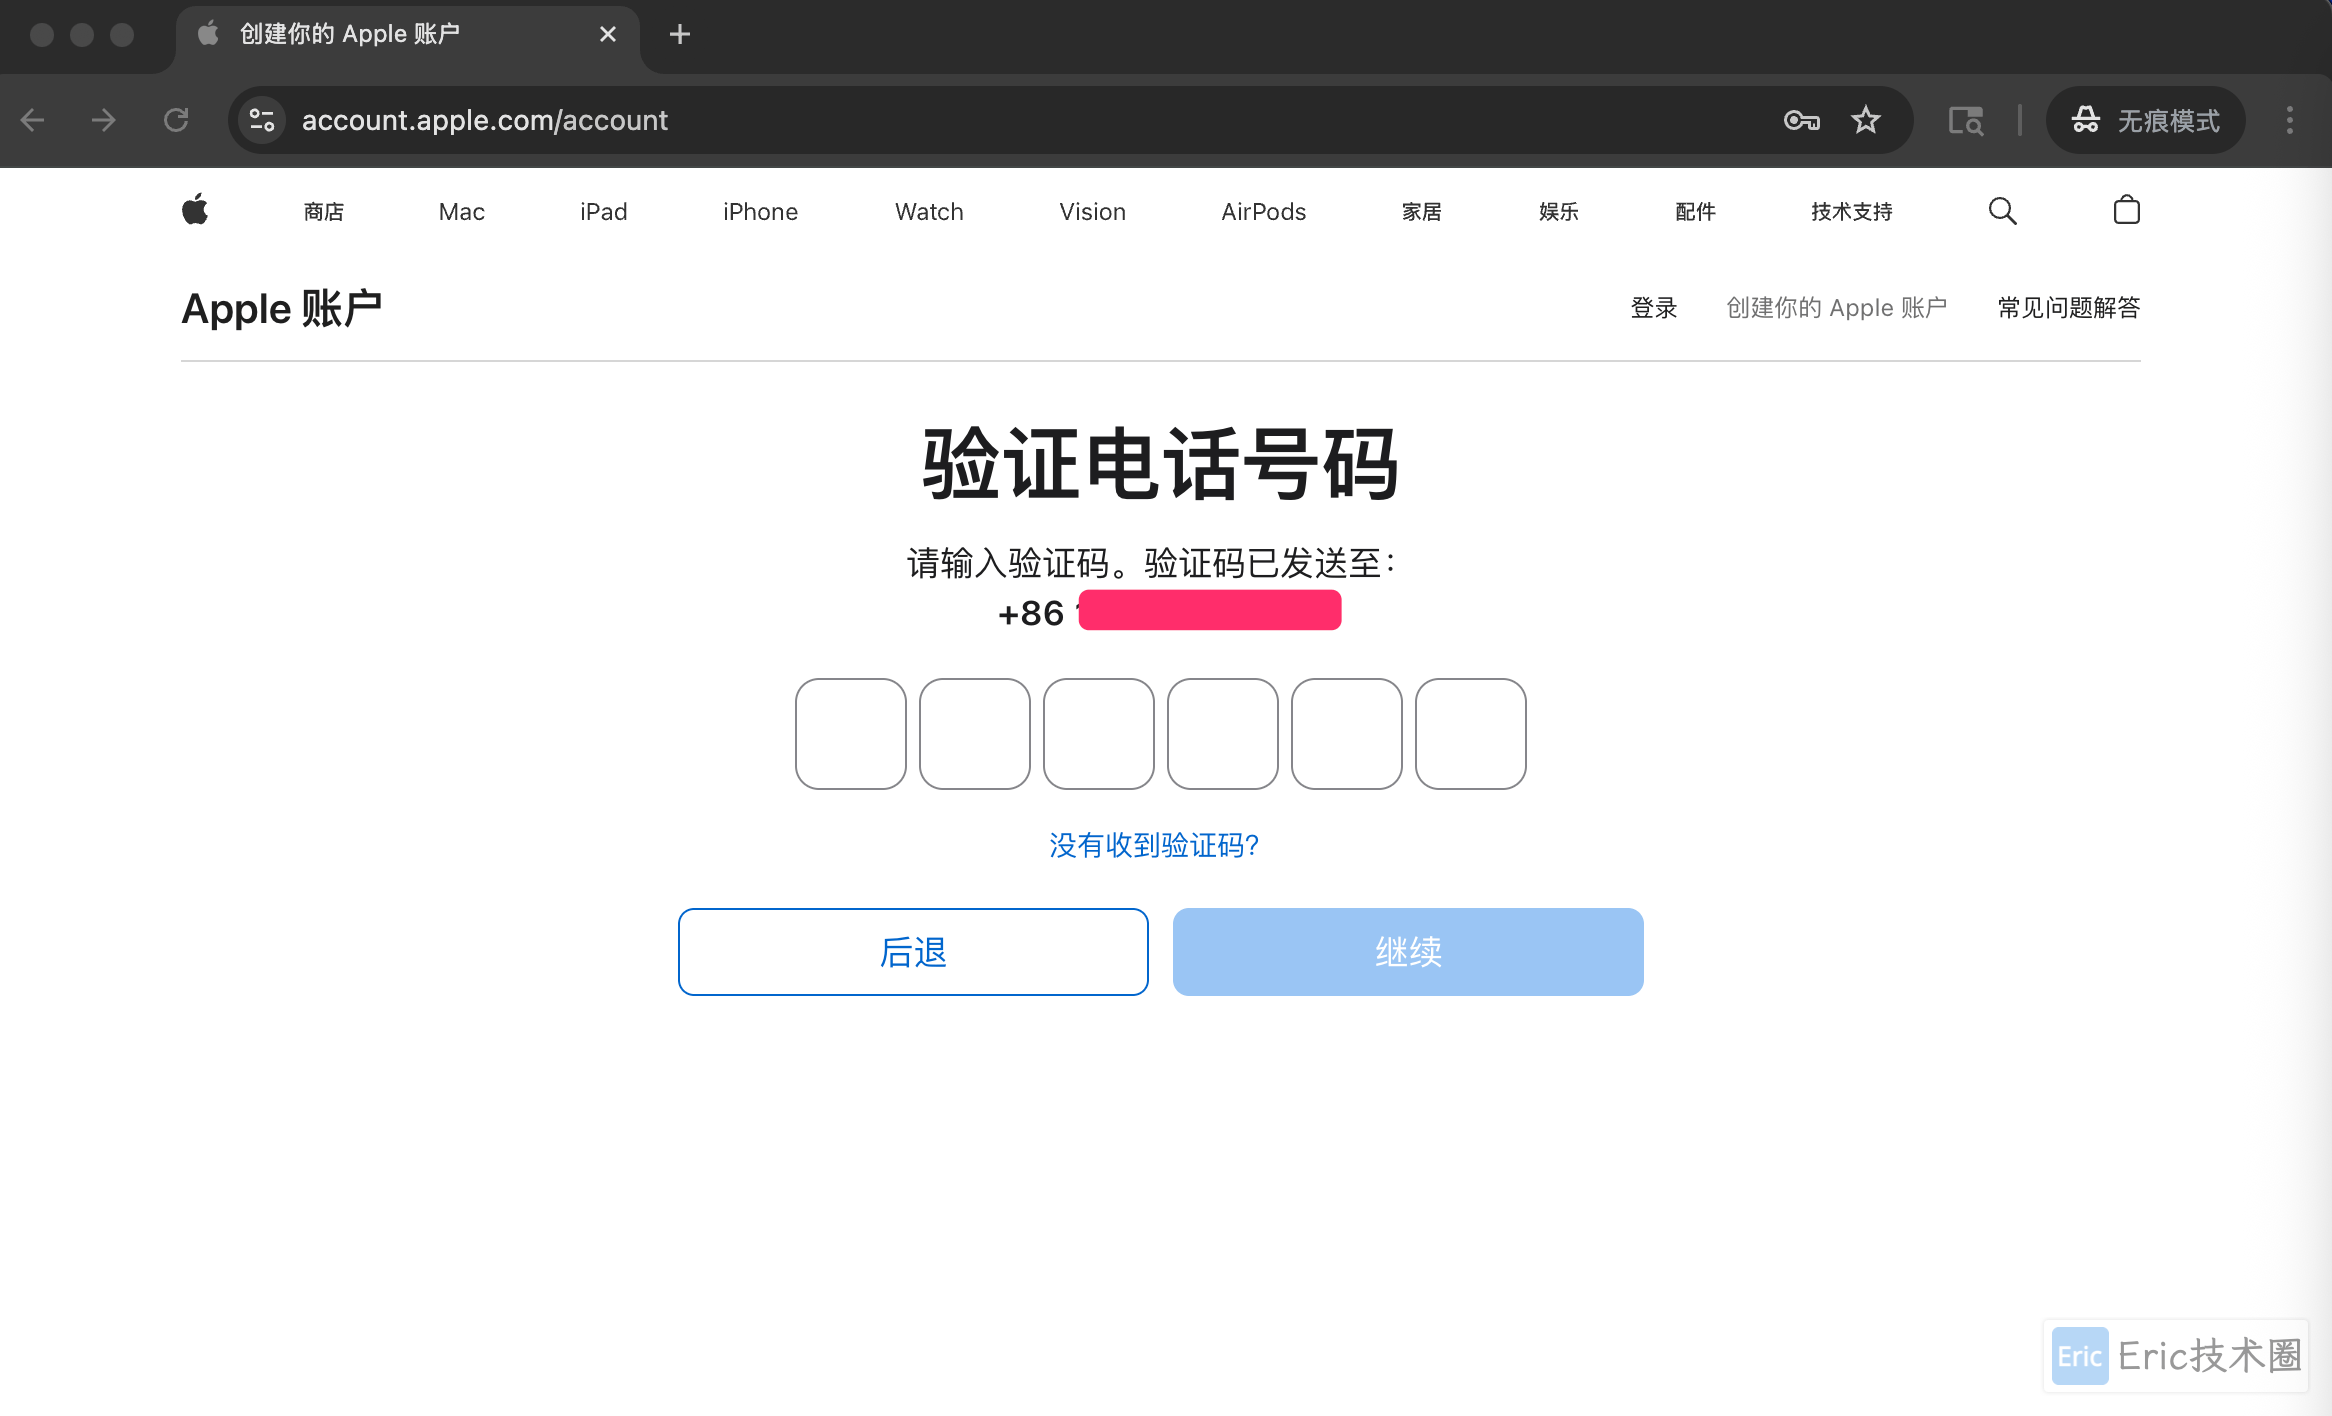Reload the page with refresh icon
Image resolution: width=2332 pixels, height=1416 pixels.
176,120
